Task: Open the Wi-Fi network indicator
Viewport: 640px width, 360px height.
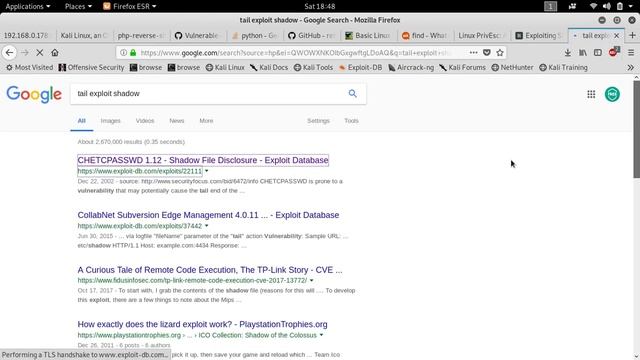Action: coord(593,6)
